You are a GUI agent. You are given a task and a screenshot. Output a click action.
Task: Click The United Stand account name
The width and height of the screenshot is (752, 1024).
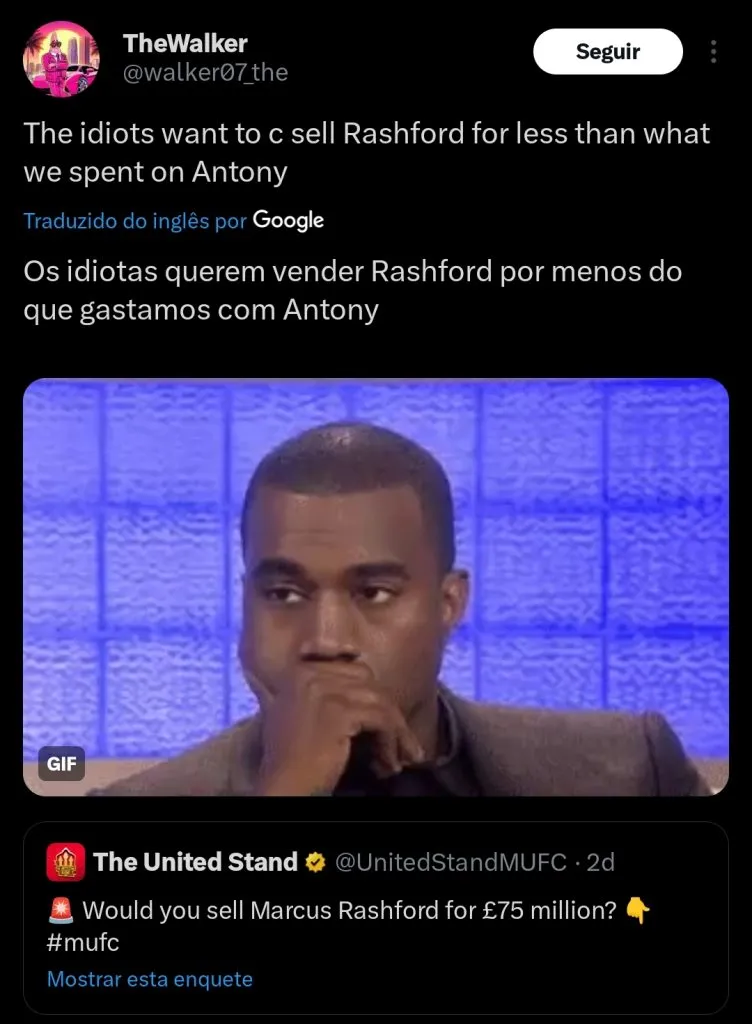click(x=195, y=862)
